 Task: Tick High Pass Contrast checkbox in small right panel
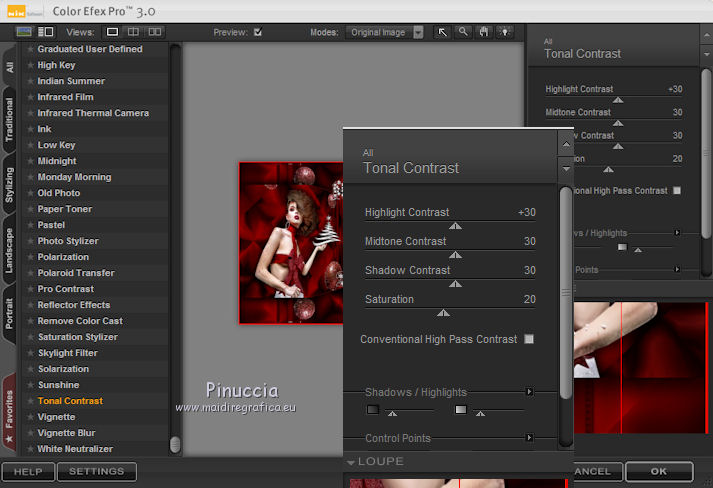click(677, 191)
